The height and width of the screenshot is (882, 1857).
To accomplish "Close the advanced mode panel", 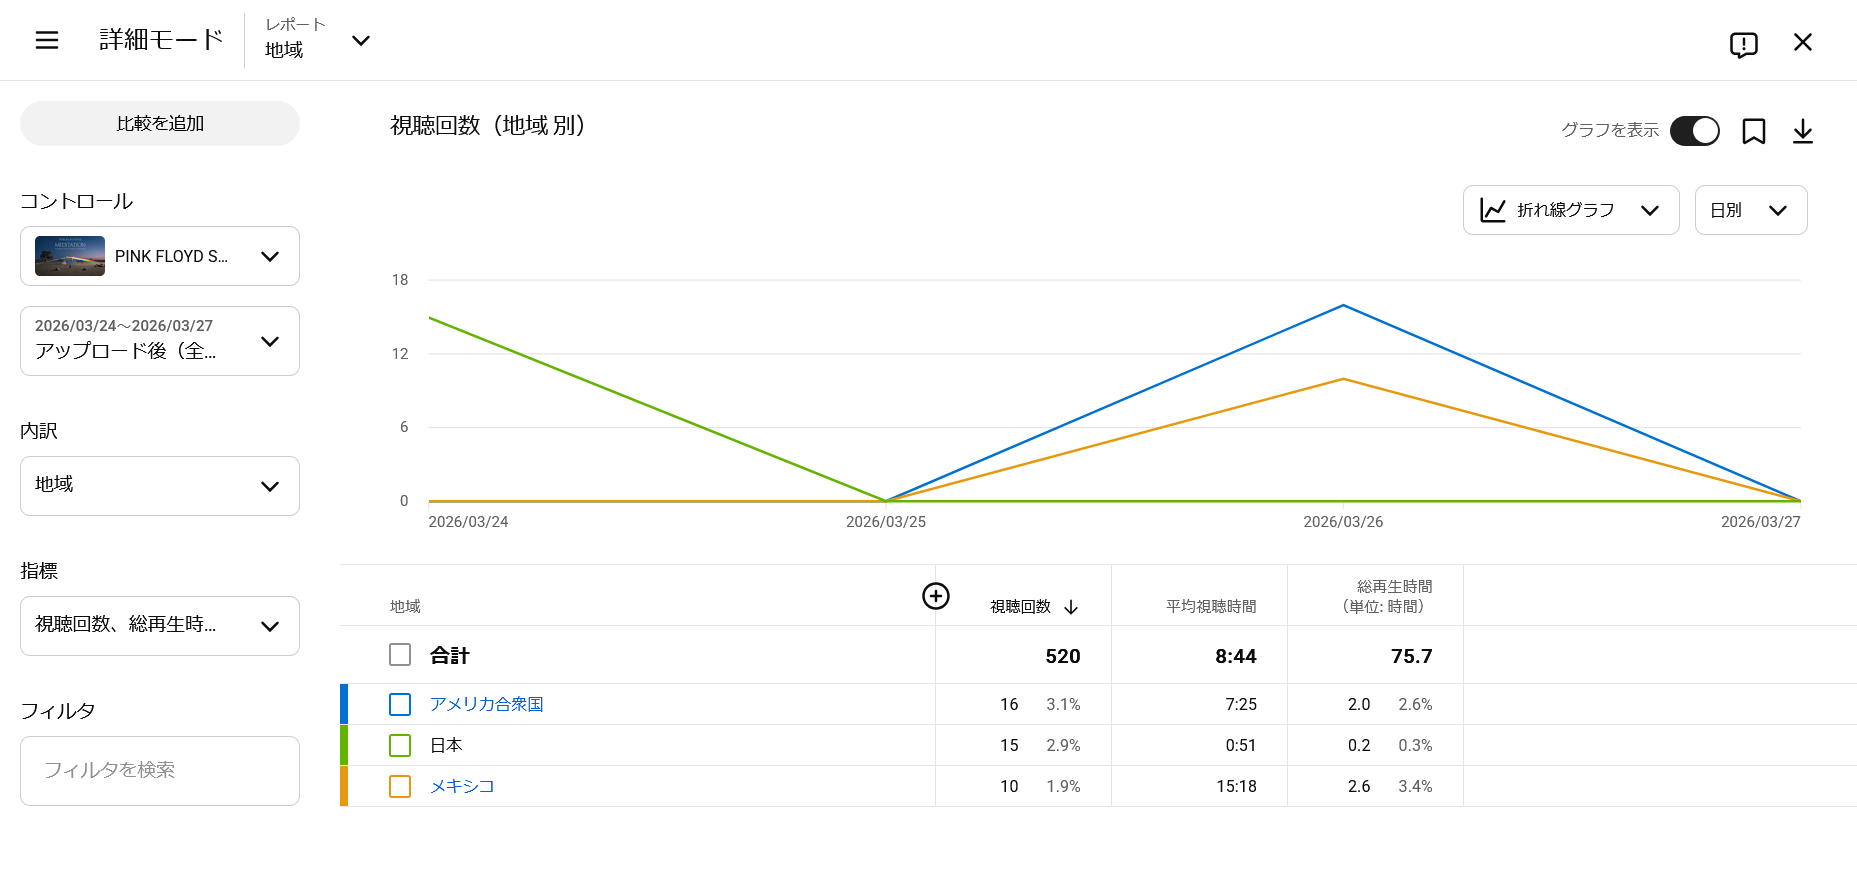I will [1802, 42].
